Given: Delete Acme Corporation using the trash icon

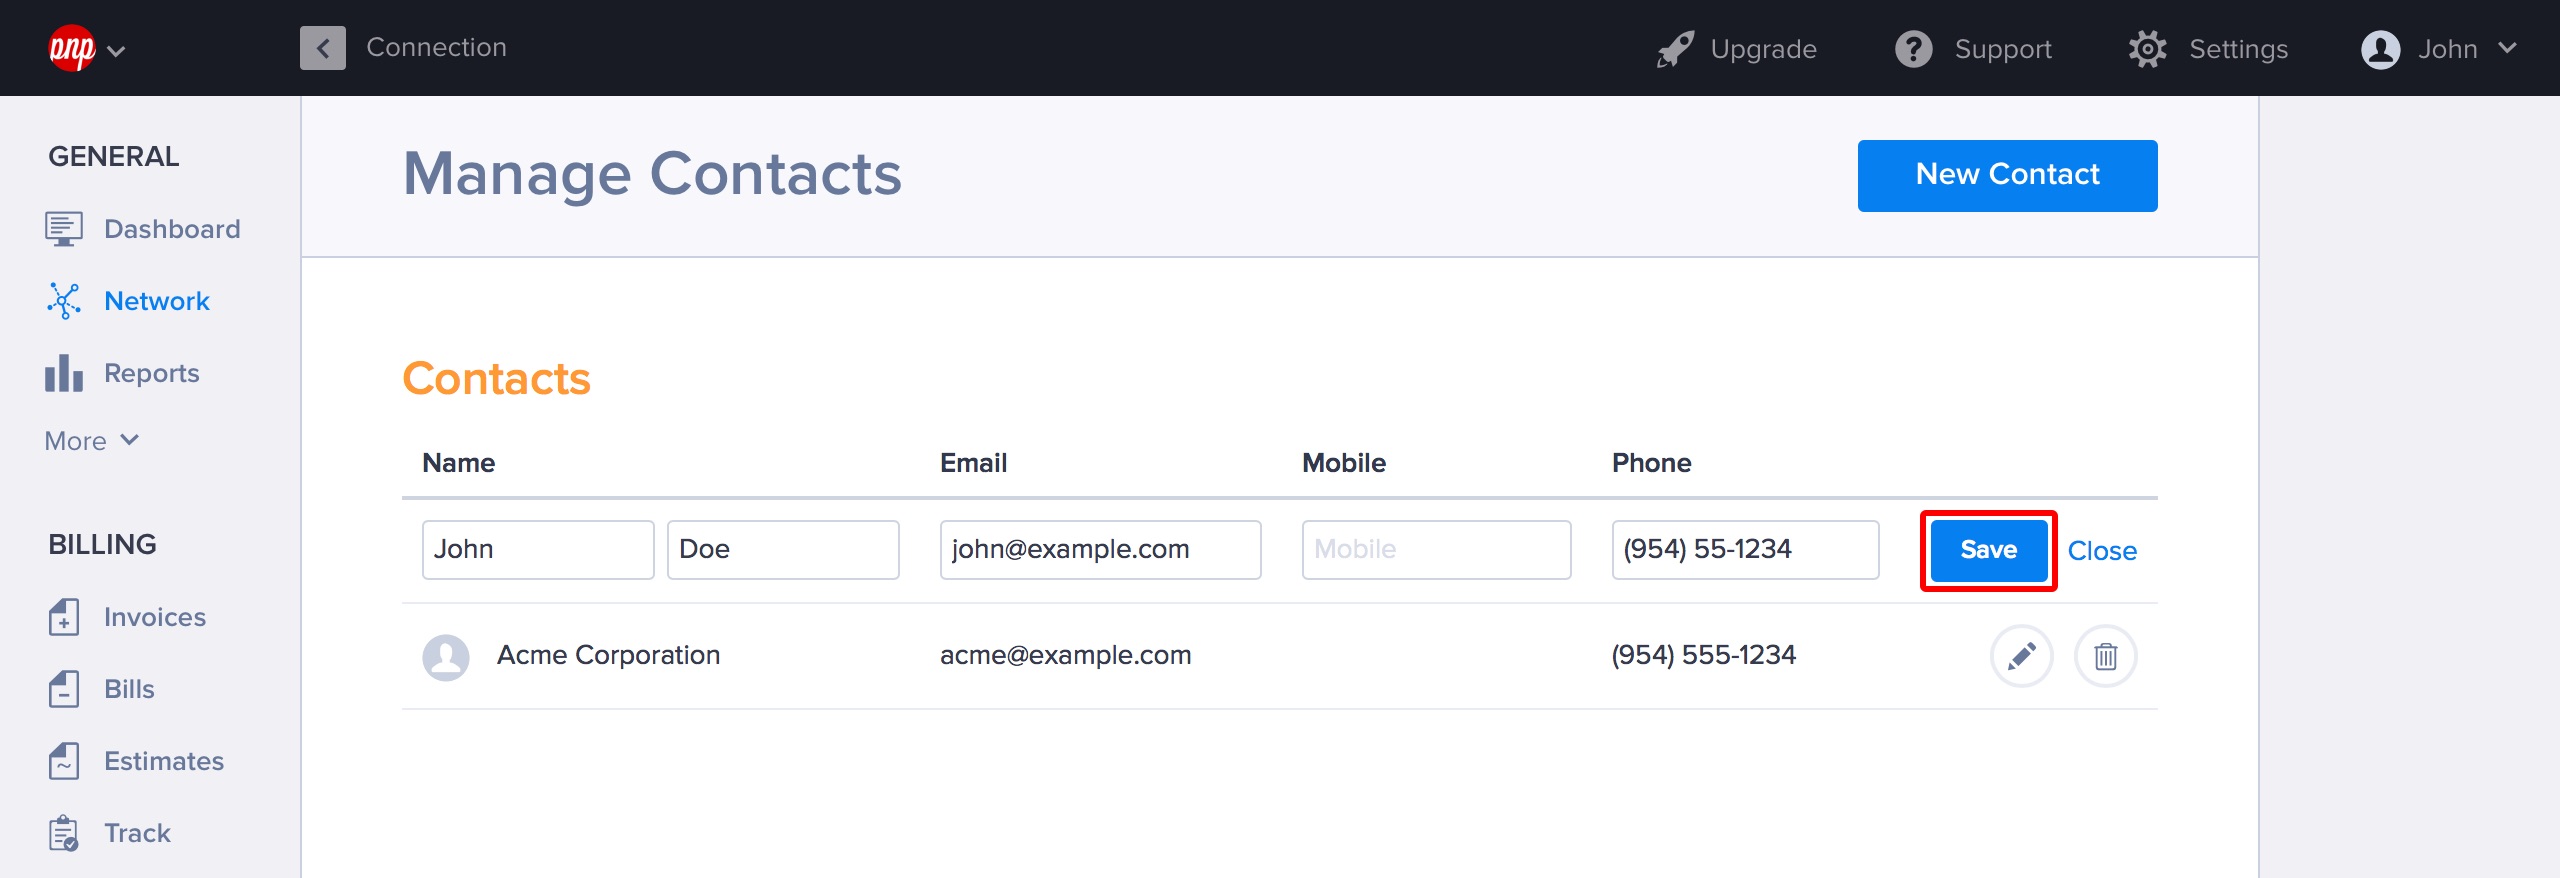Looking at the screenshot, I should tap(2105, 656).
